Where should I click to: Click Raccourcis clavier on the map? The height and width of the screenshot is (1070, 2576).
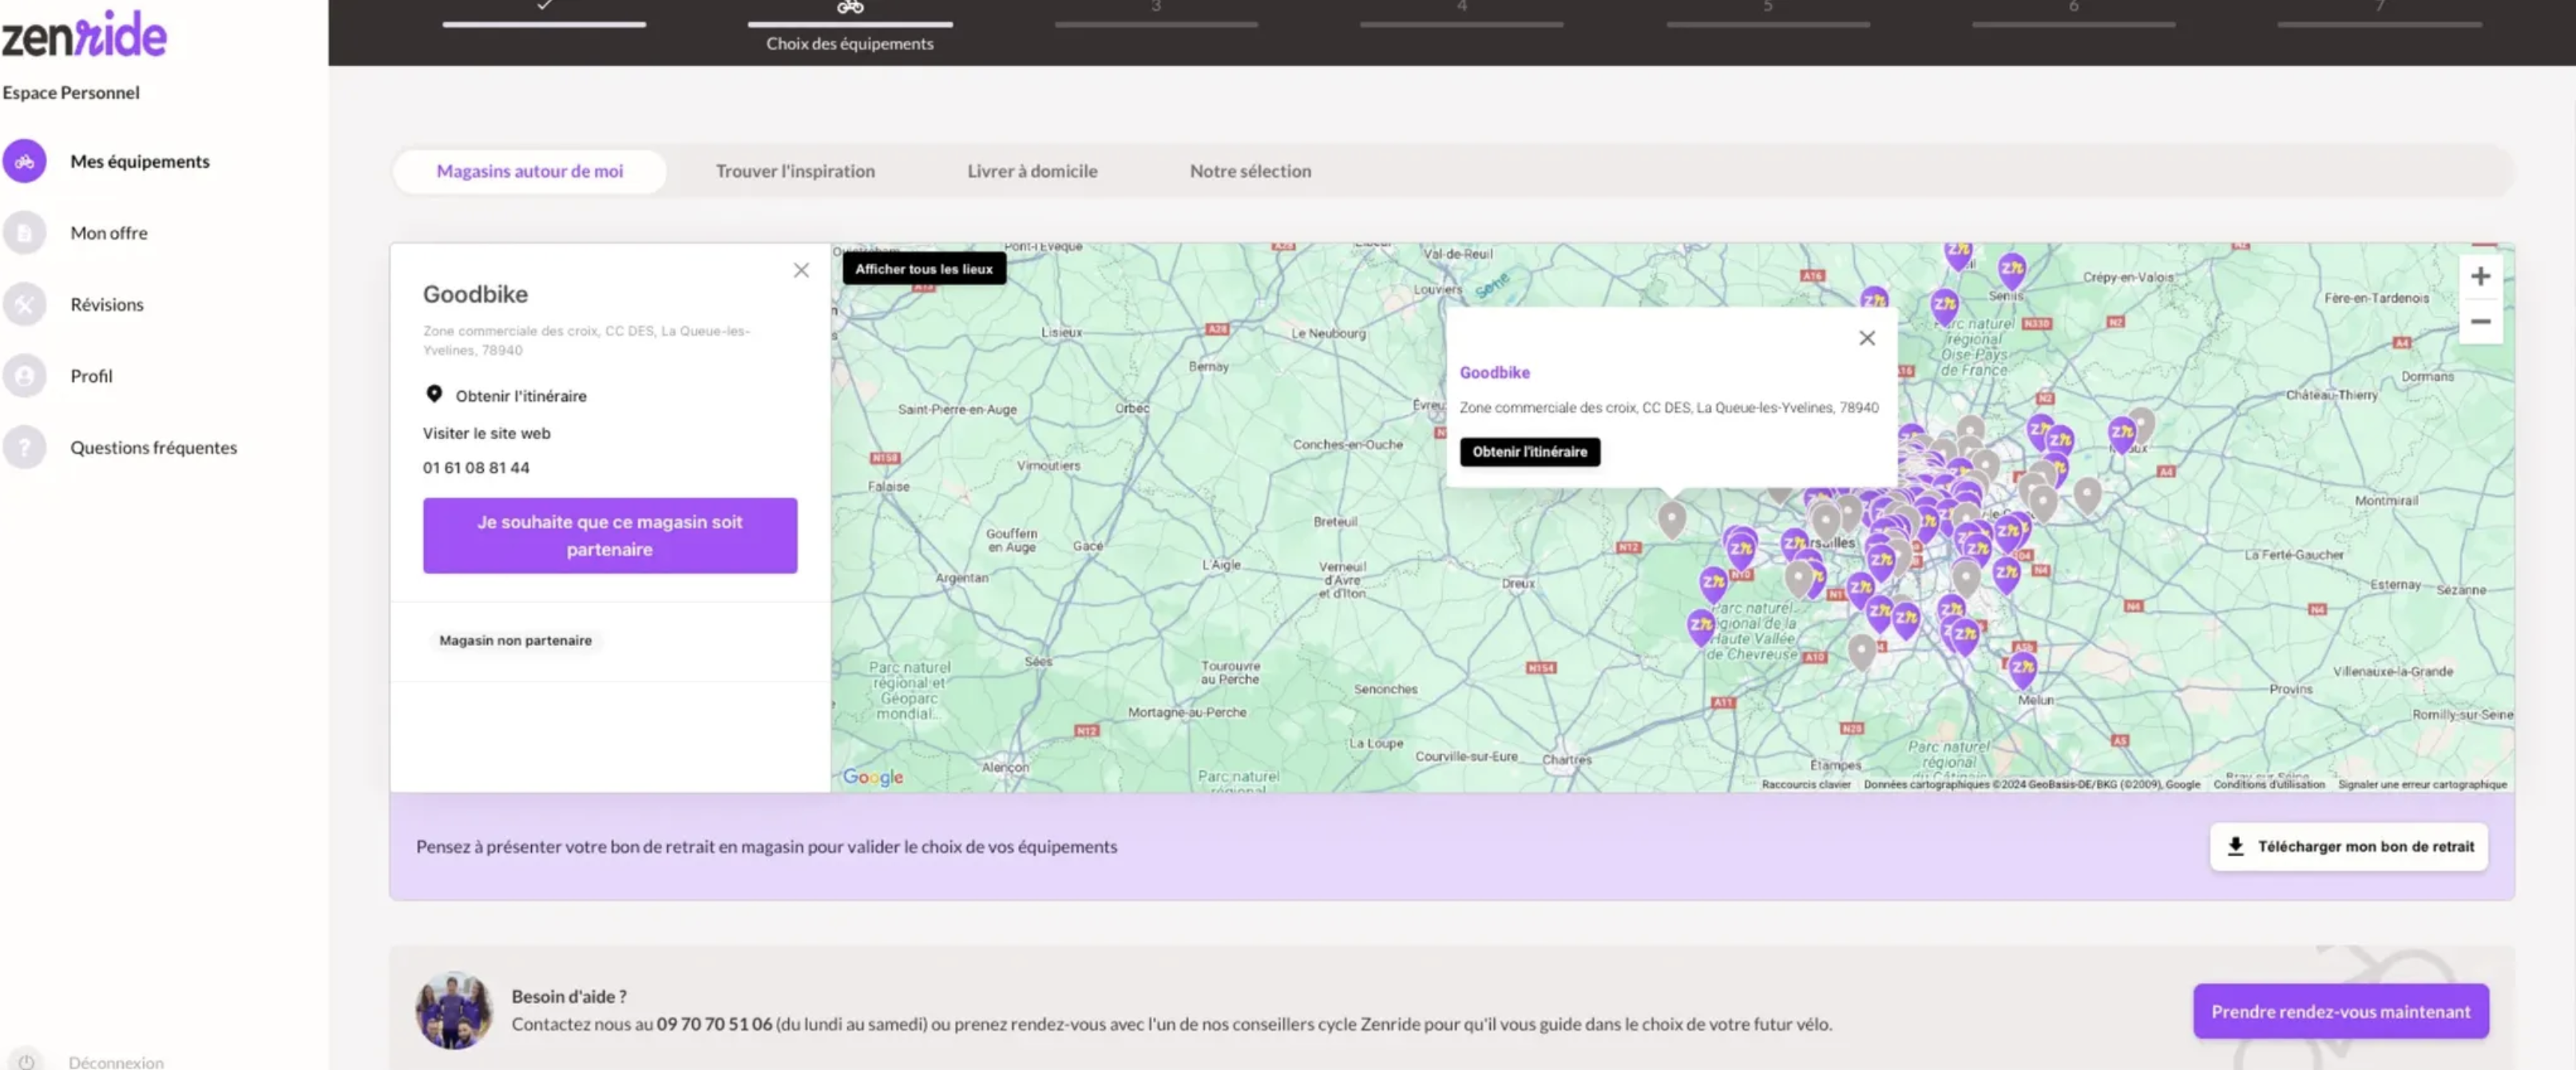point(1806,784)
